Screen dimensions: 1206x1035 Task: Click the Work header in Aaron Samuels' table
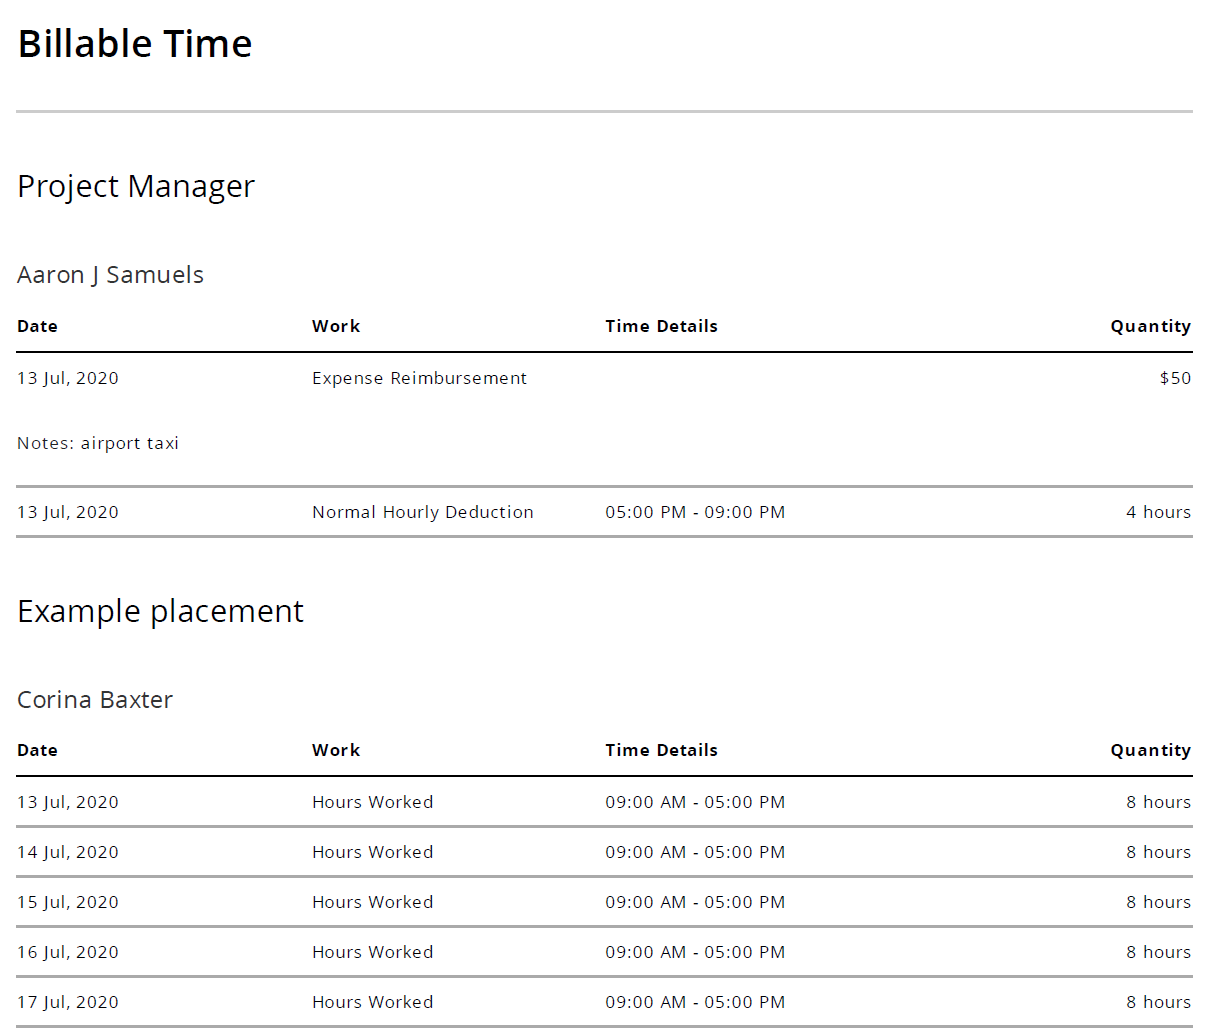(336, 326)
